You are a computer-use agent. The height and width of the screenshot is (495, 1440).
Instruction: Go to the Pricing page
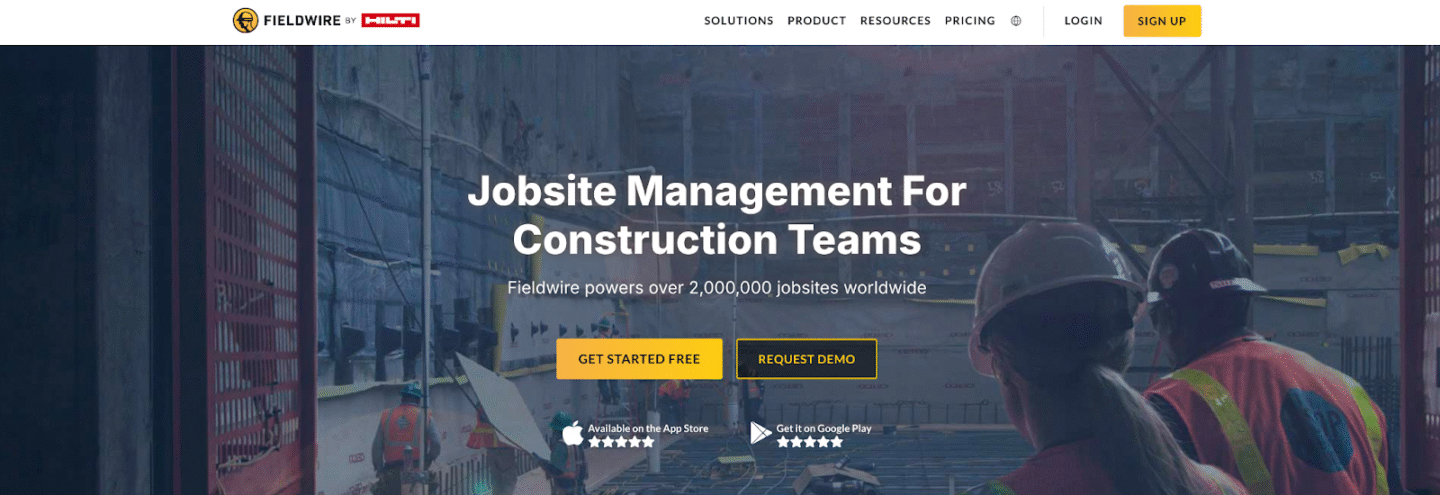(x=970, y=21)
